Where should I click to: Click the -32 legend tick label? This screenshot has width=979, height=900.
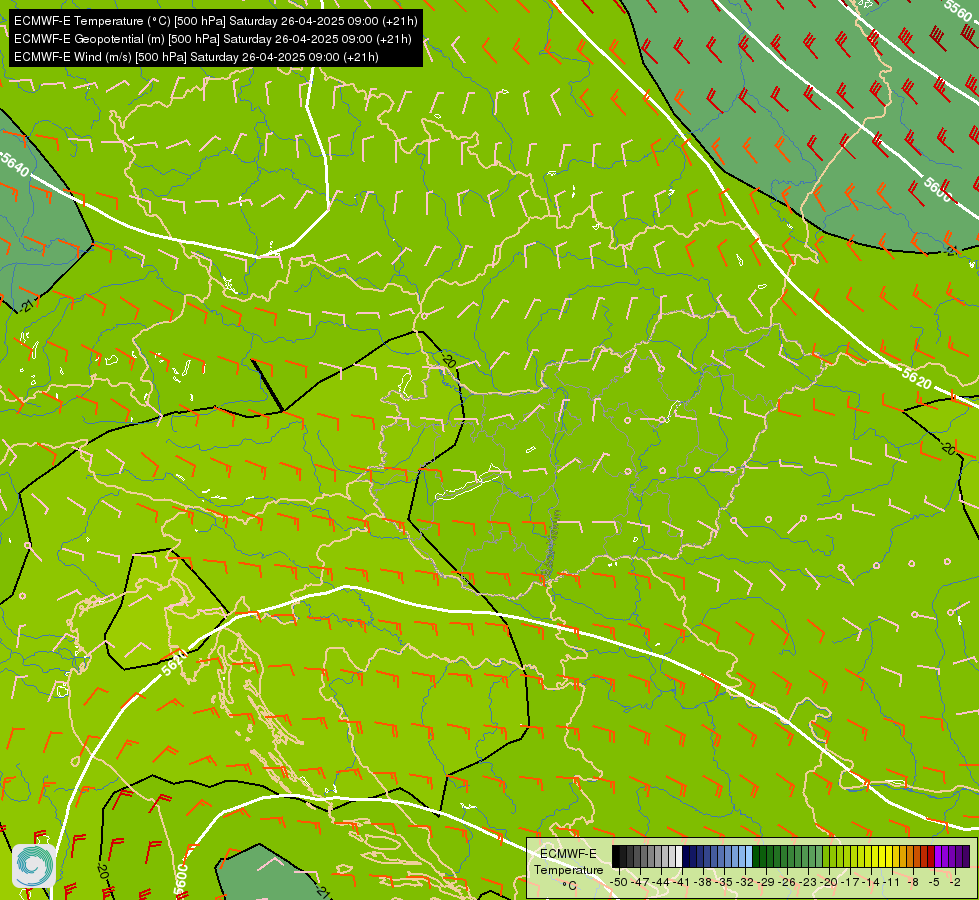(745, 882)
